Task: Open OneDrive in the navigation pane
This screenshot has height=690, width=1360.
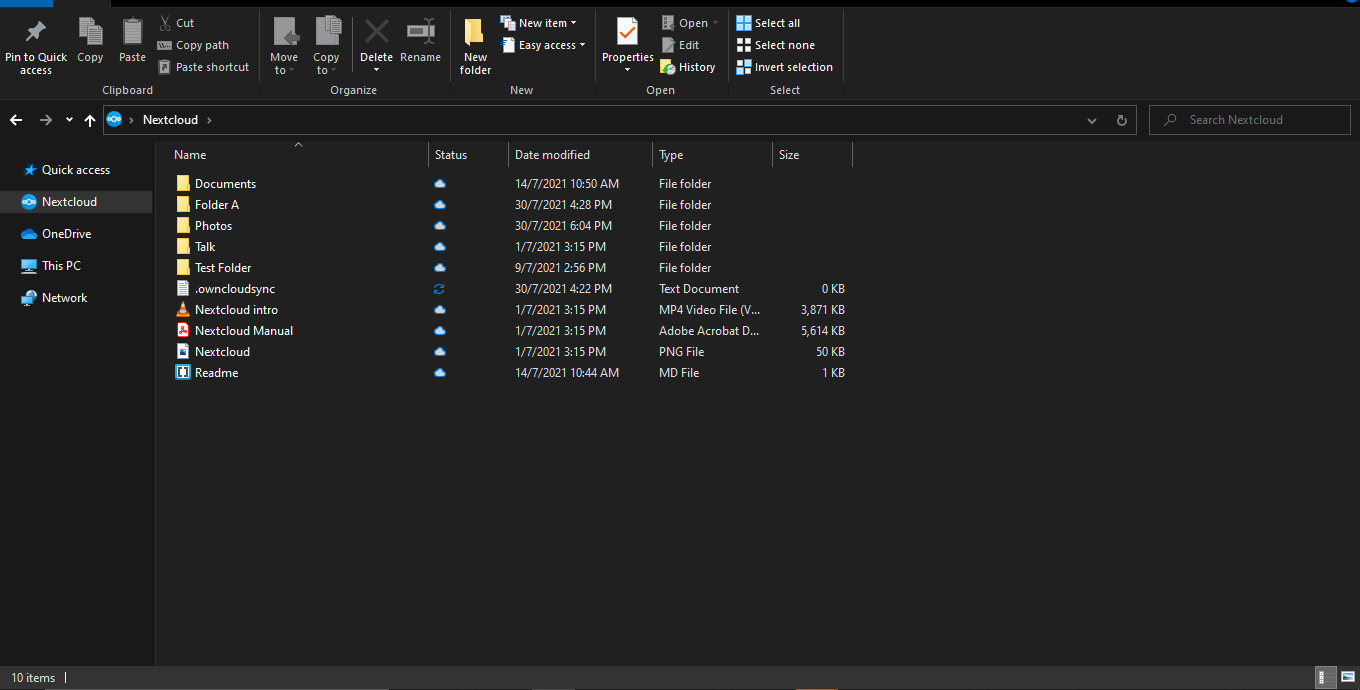Action: pyautogui.click(x=66, y=234)
